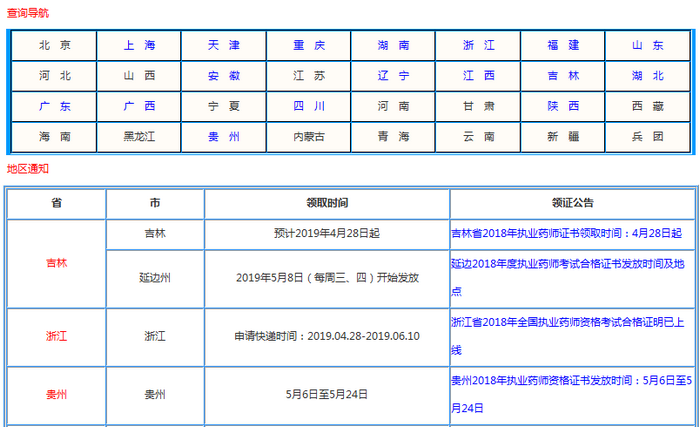The height and width of the screenshot is (427, 700).
Task: Click the 2019年5月8日 开始发放 time cell
Action: click(x=327, y=278)
